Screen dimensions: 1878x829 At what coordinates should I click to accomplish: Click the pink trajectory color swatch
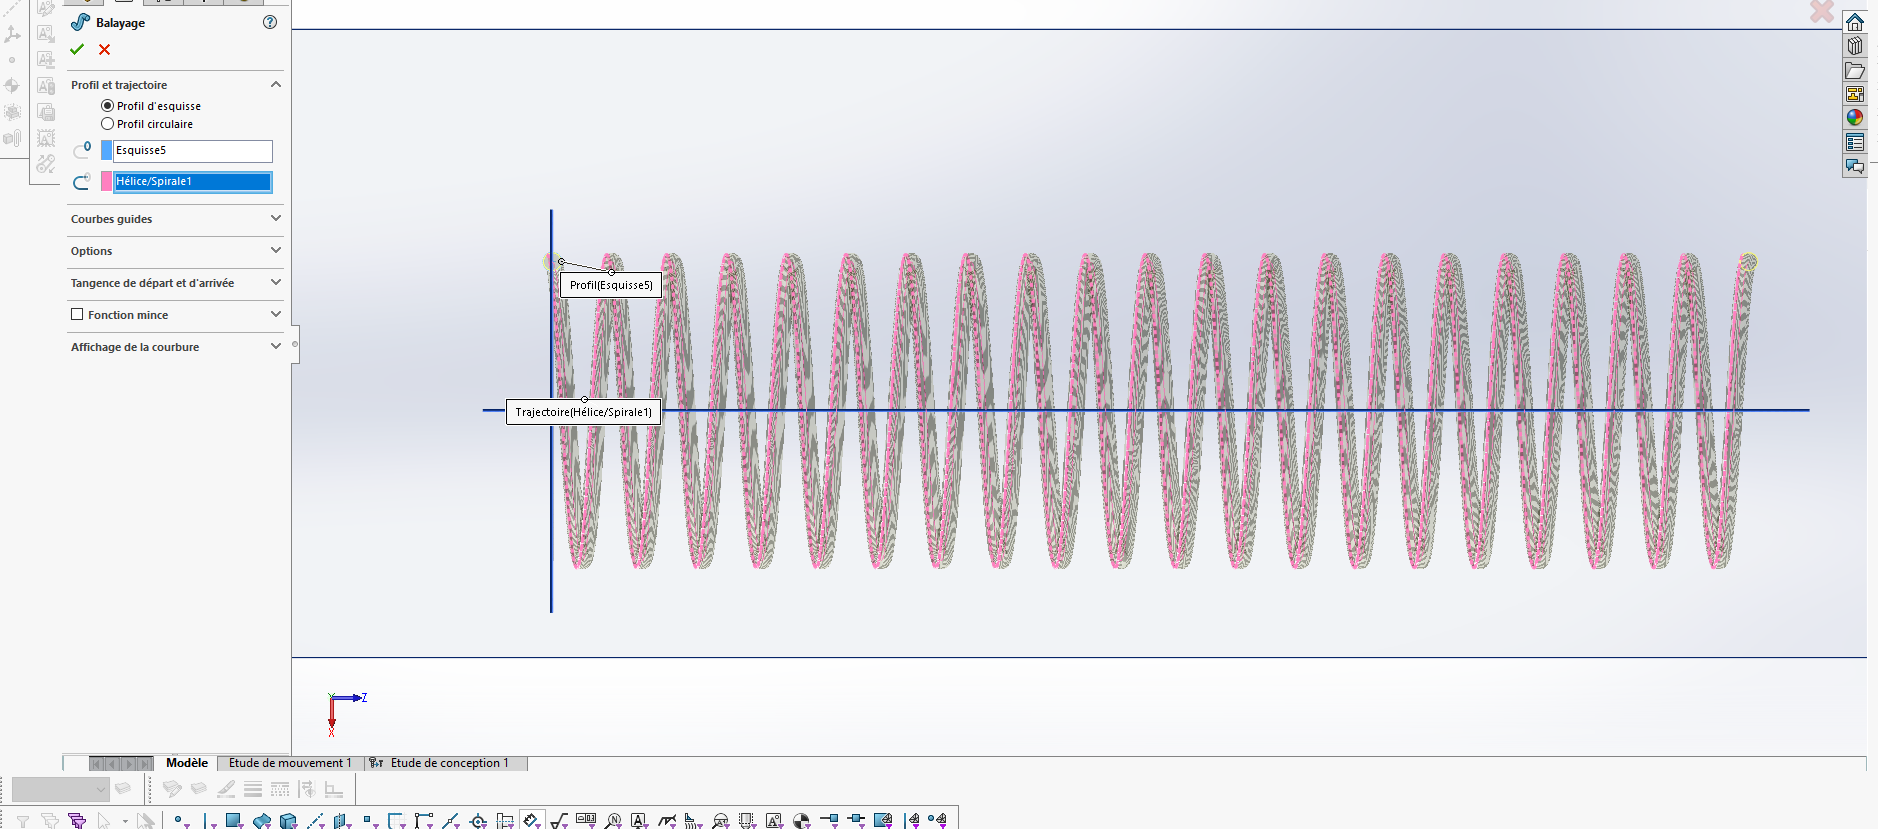[106, 182]
